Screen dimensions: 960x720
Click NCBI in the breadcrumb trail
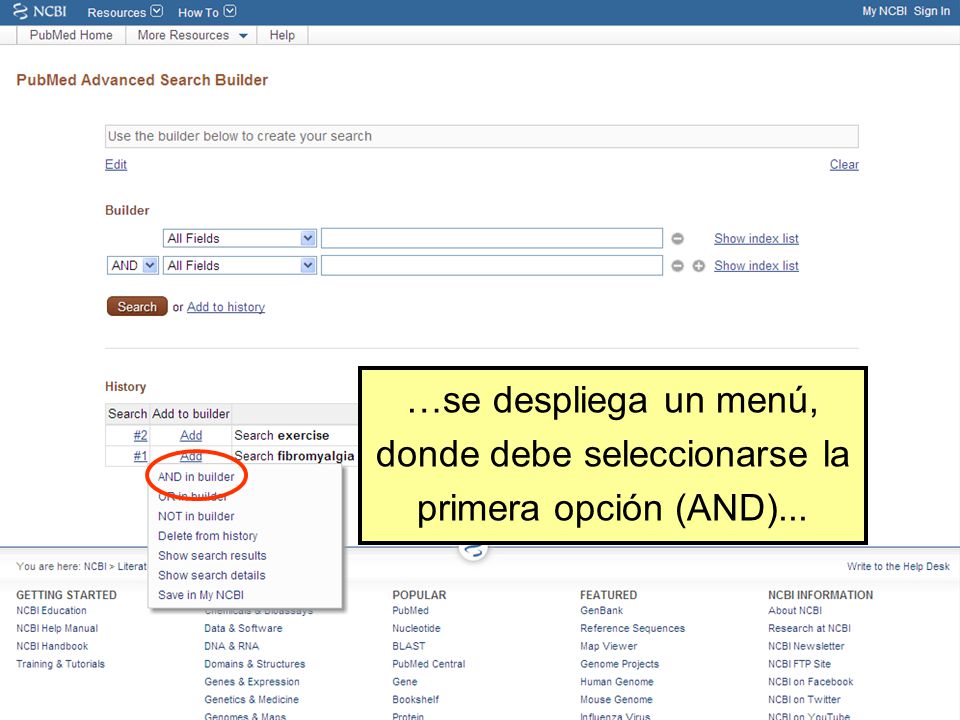pyautogui.click(x=95, y=566)
